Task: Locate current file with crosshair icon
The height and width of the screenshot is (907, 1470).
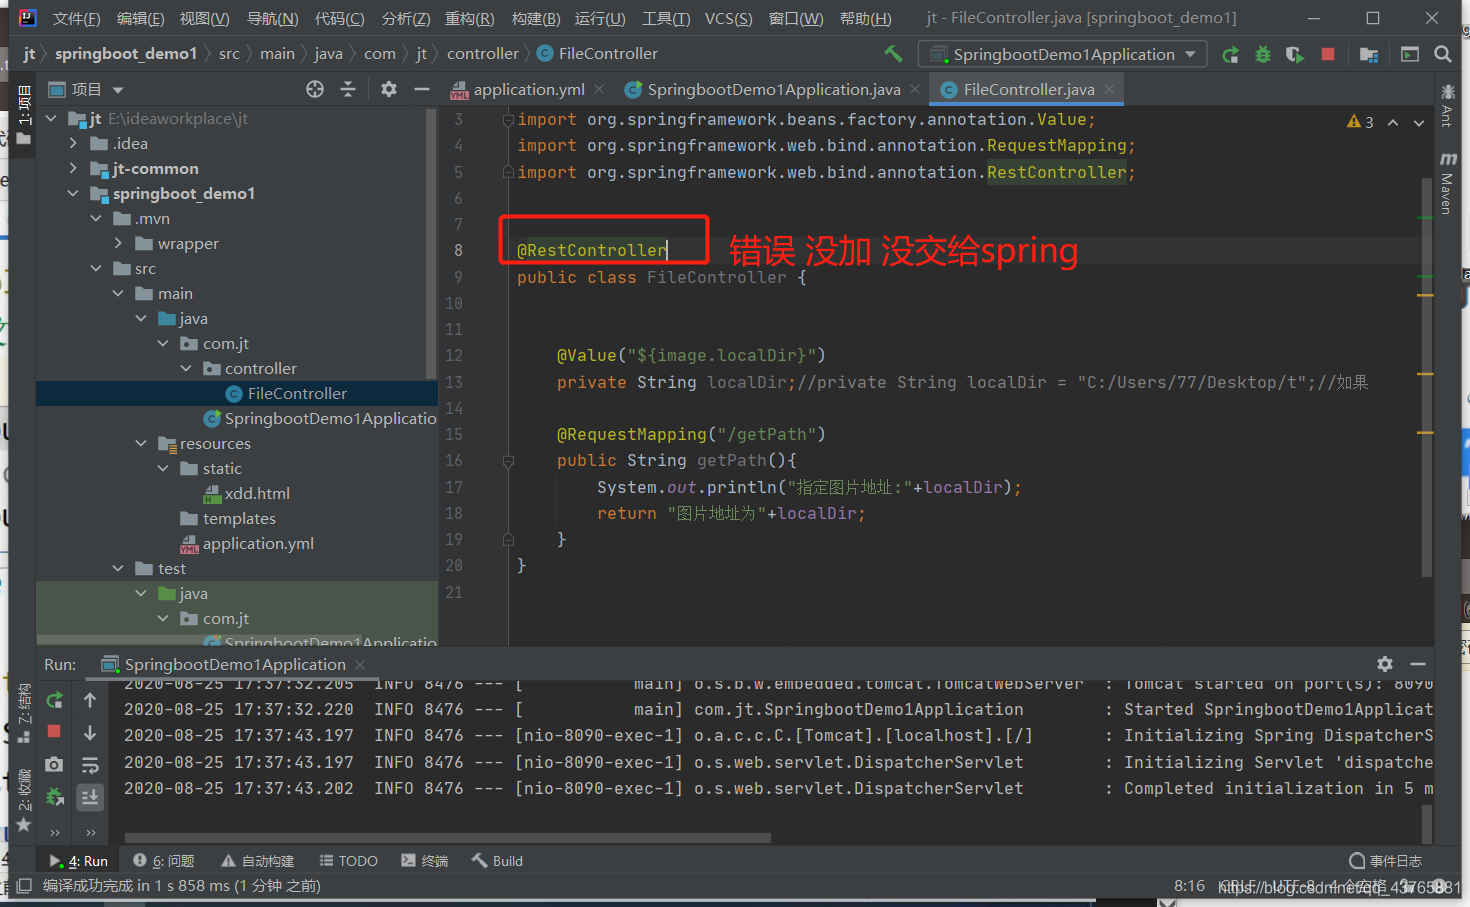Action: pyautogui.click(x=315, y=89)
